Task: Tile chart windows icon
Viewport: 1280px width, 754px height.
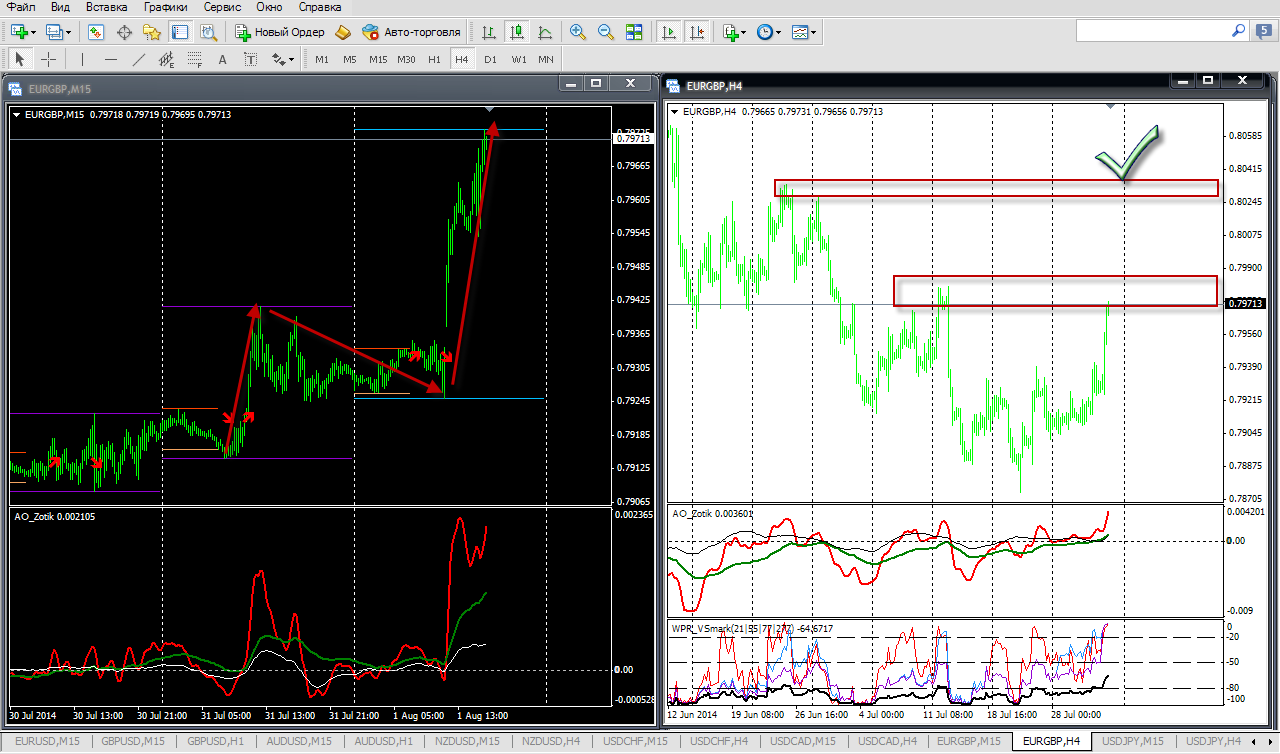Action: point(633,32)
